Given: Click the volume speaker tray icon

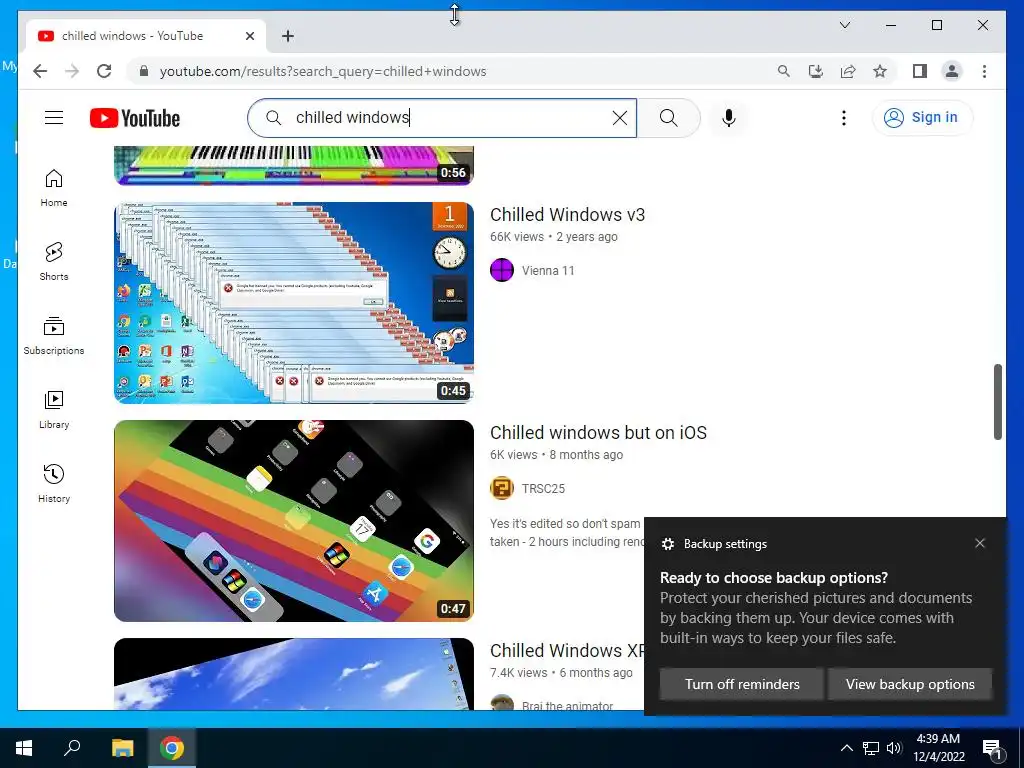Looking at the screenshot, I should 894,748.
